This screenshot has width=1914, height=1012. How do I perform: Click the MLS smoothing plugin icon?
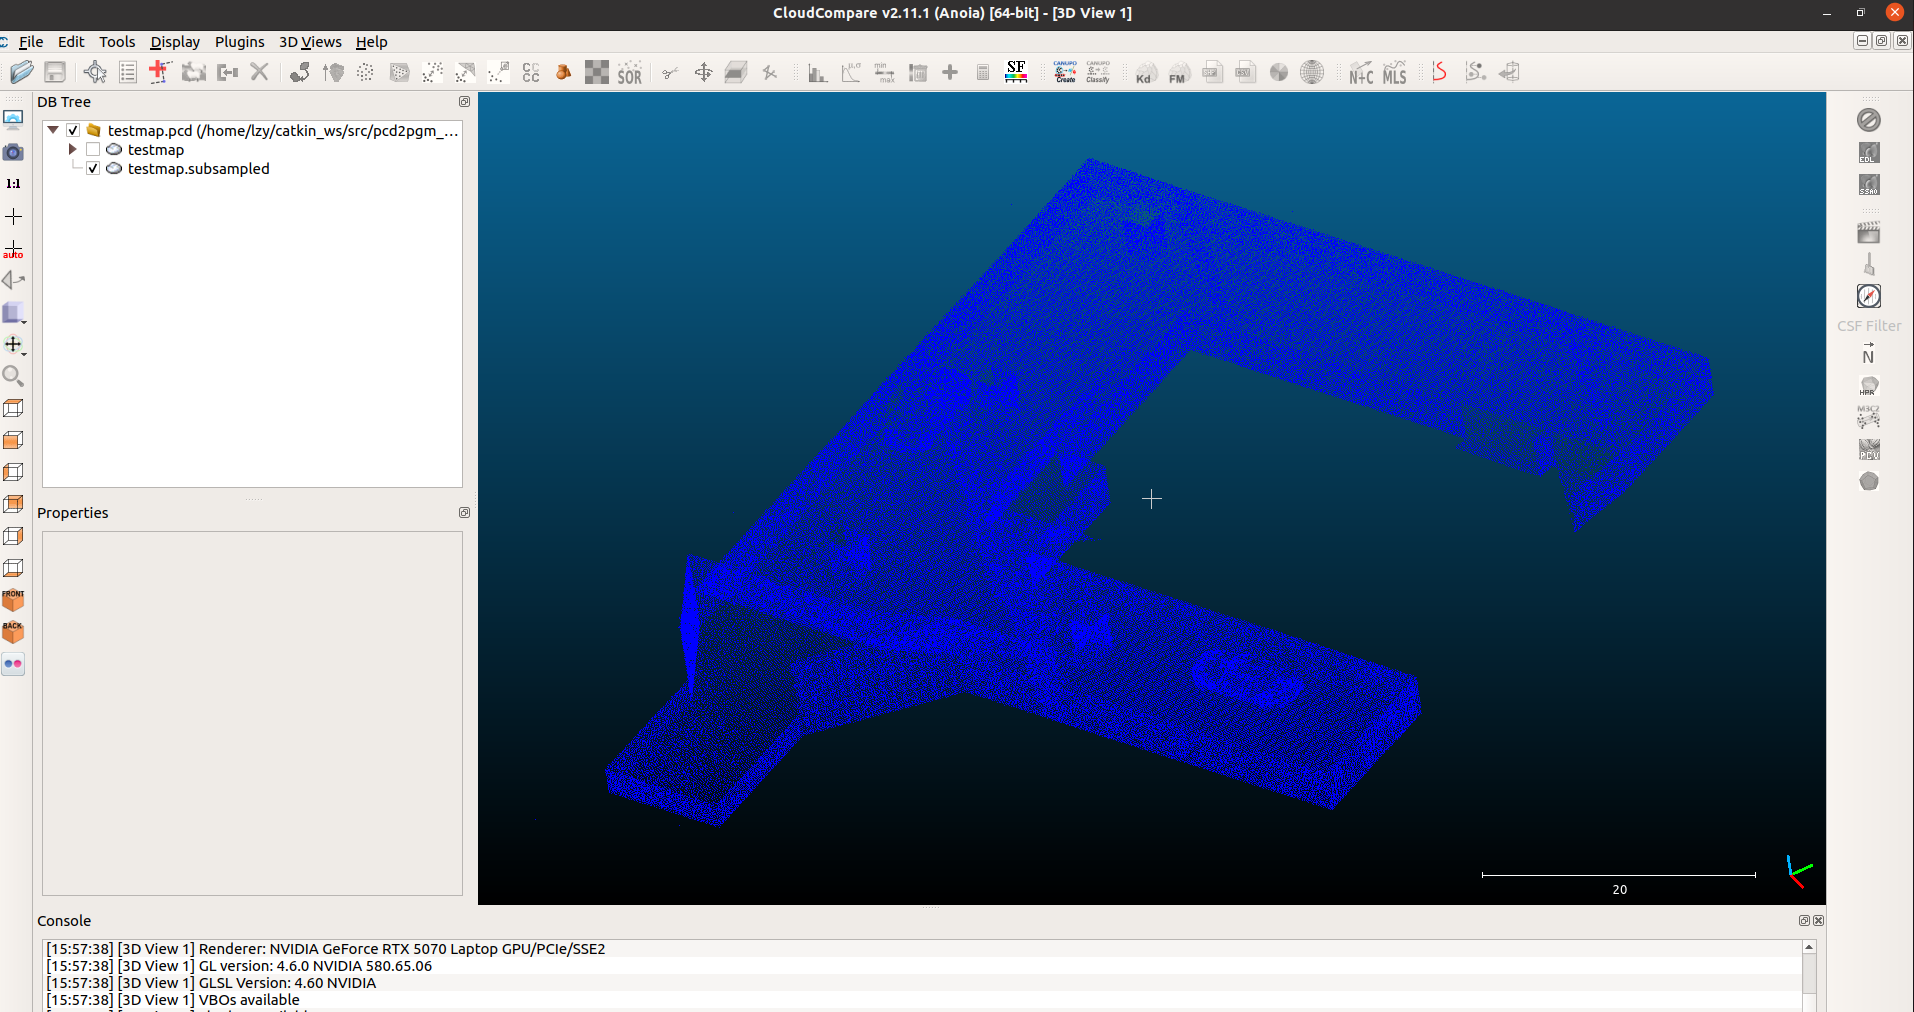(1394, 72)
